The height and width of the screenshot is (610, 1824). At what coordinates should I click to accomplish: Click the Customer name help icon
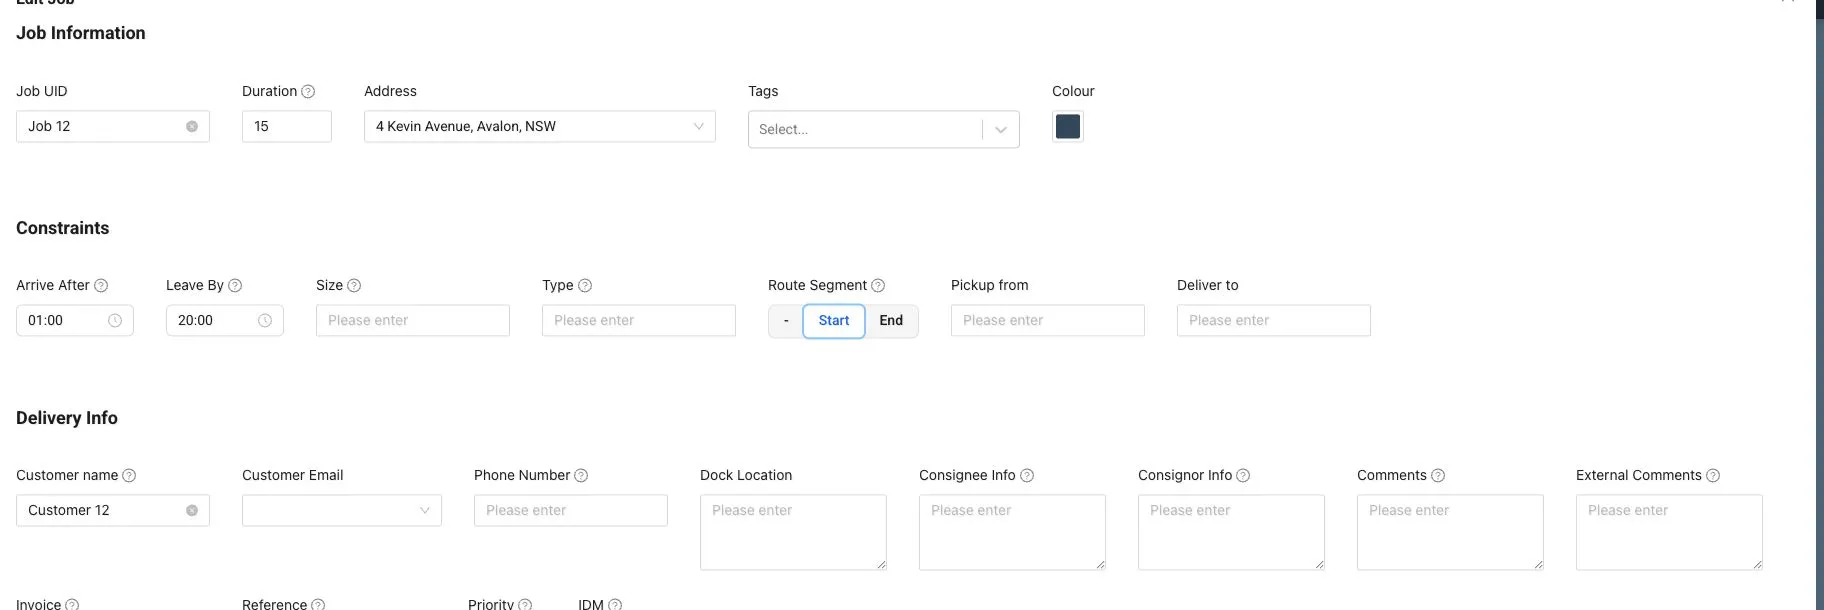pos(129,475)
